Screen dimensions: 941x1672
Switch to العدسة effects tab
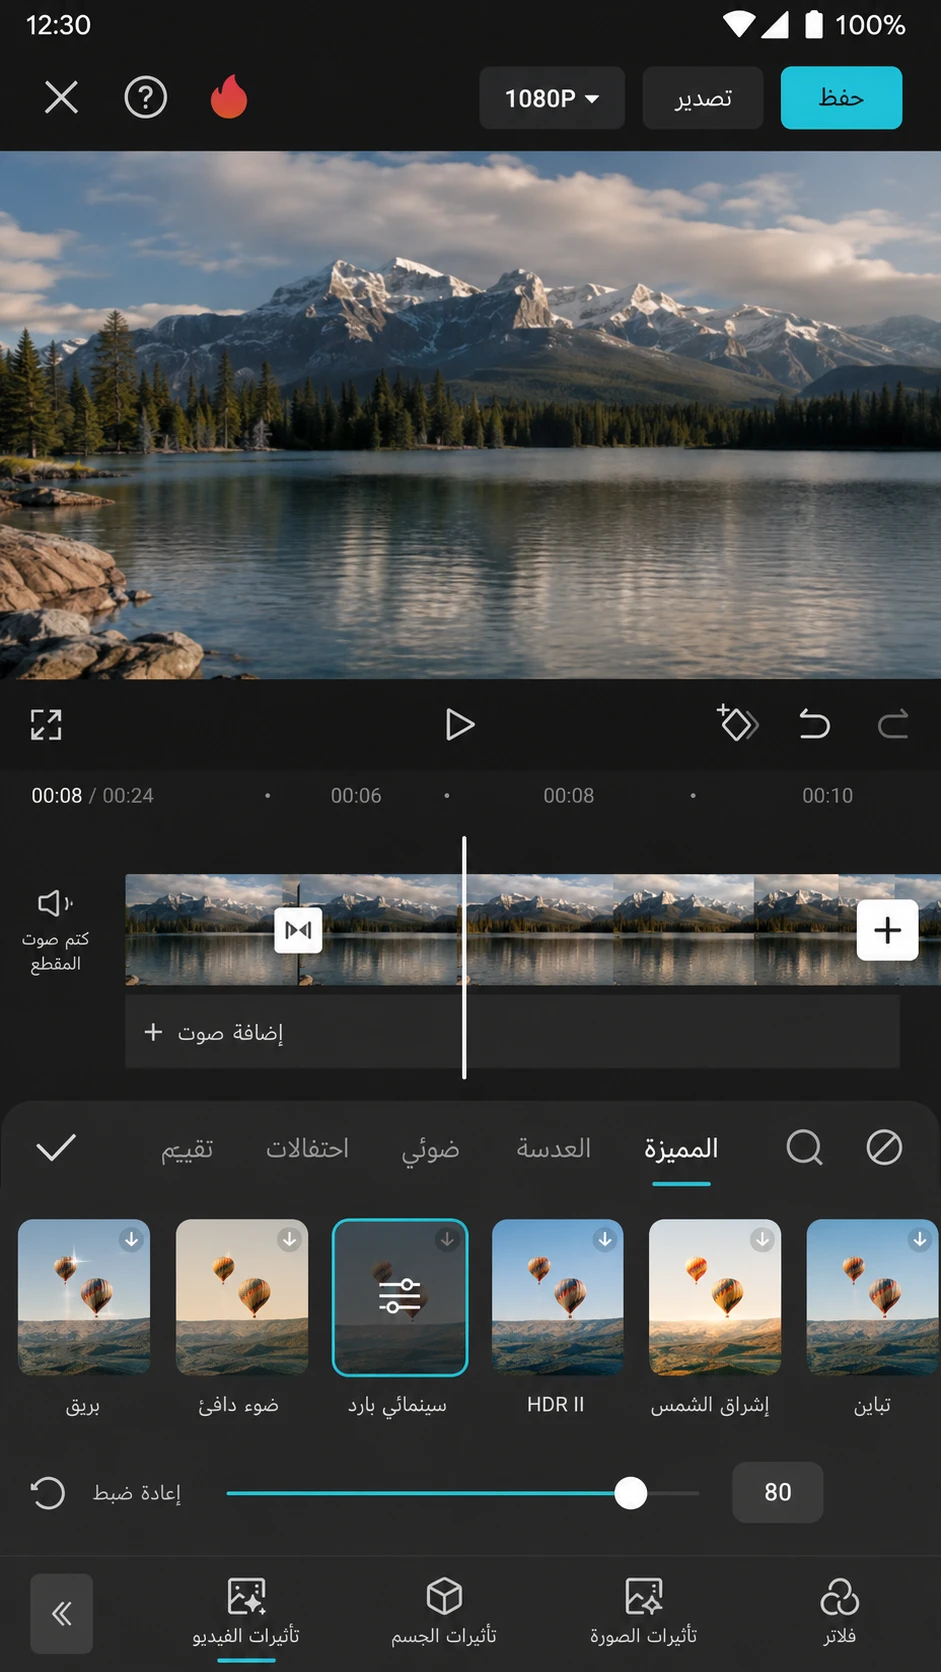(553, 1149)
